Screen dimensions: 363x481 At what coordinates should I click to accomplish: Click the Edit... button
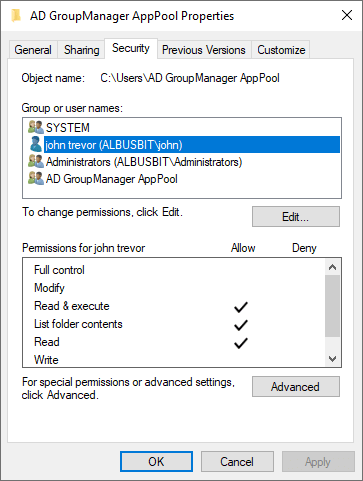click(296, 217)
